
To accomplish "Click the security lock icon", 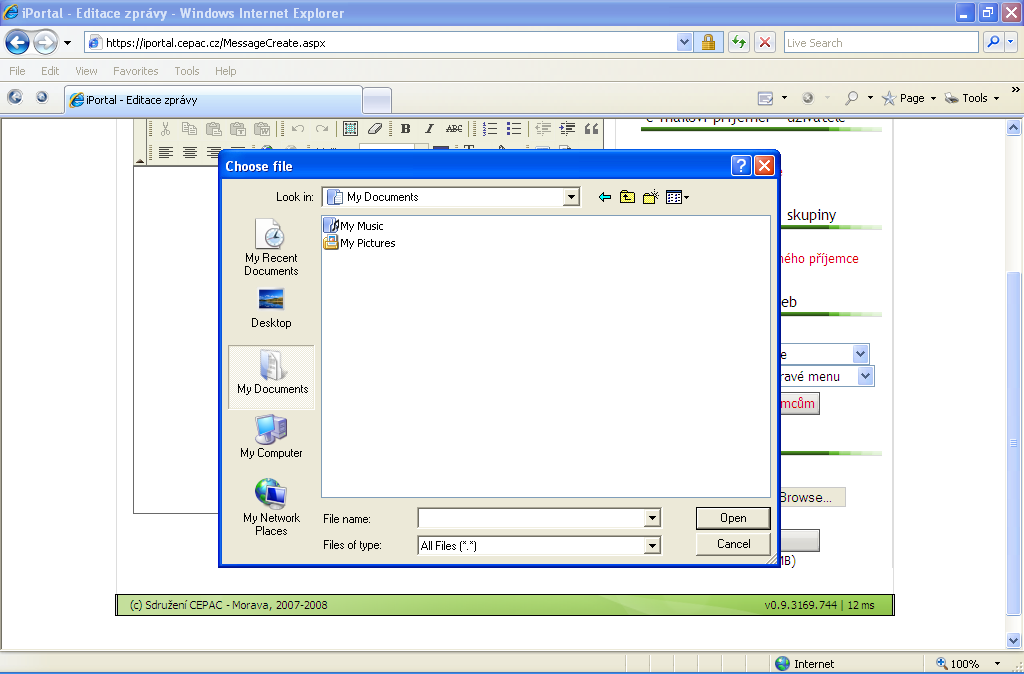I will [708, 42].
